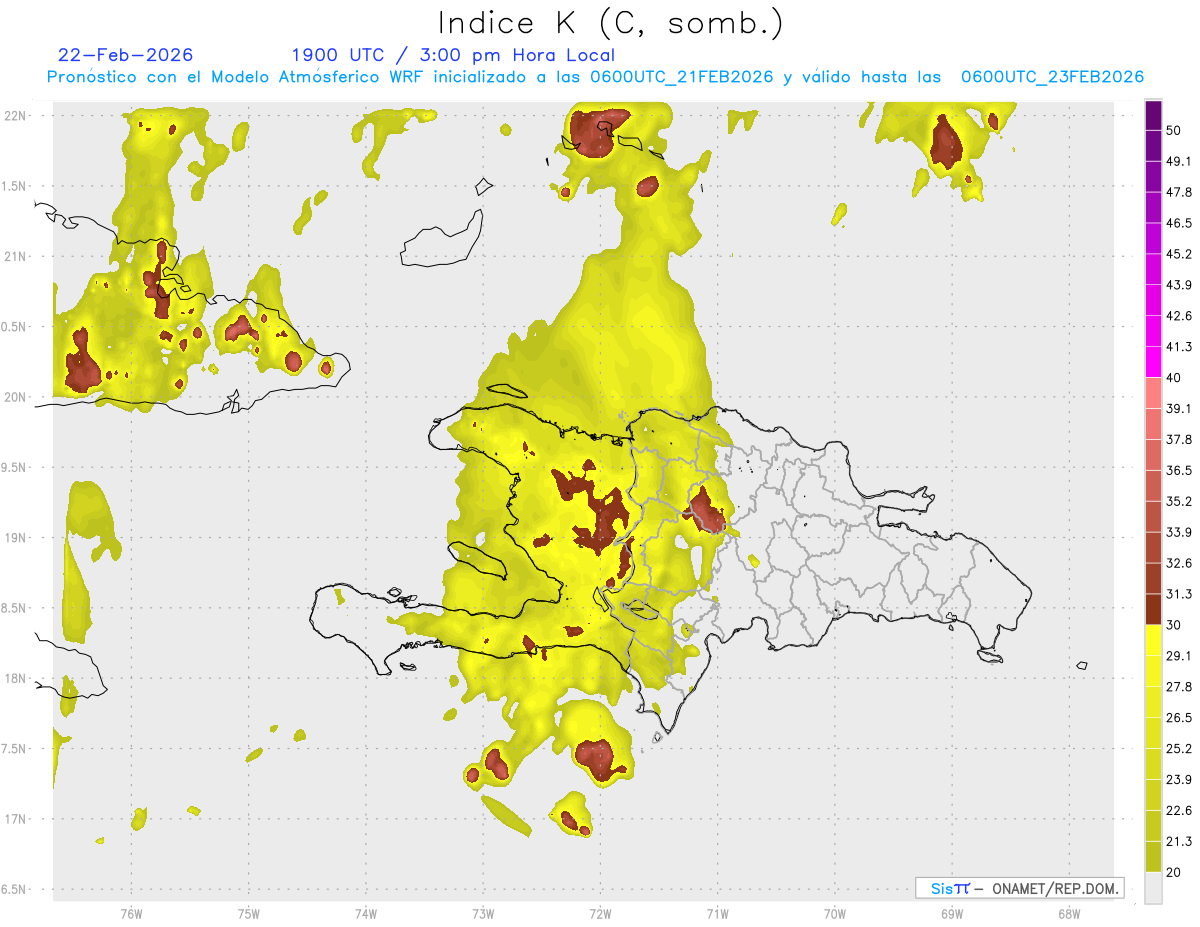
Task: Click the "Indice K (C, somb.)" title
Action: pyautogui.click(x=611, y=23)
